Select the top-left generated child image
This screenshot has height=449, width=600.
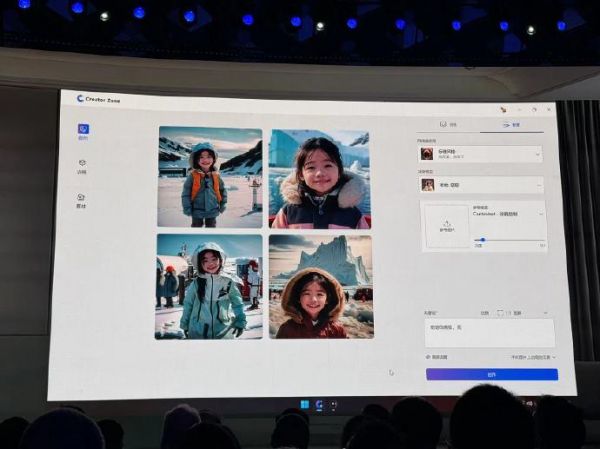pos(210,177)
